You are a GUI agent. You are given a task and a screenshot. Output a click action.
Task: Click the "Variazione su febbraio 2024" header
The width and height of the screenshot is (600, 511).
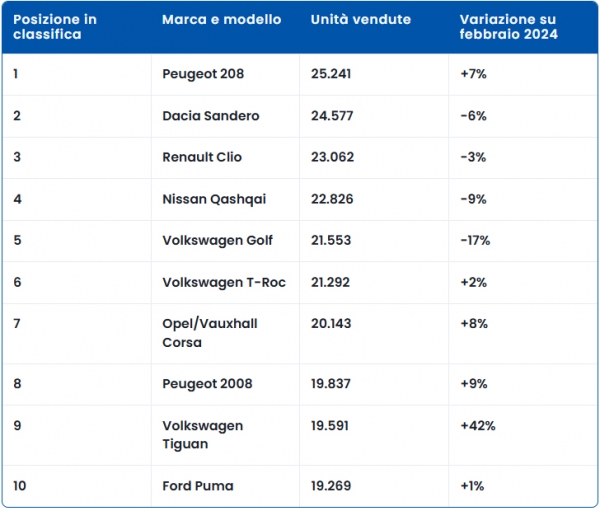click(508, 27)
